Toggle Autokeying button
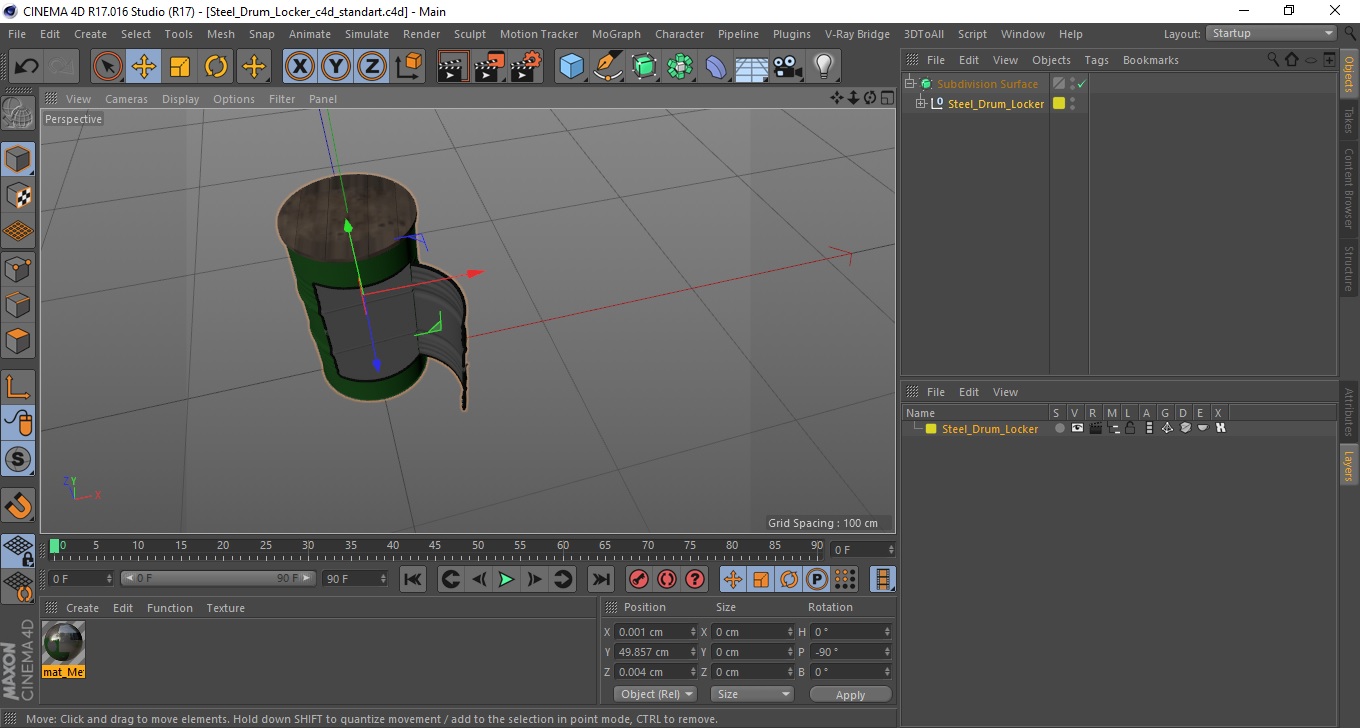 pos(667,579)
